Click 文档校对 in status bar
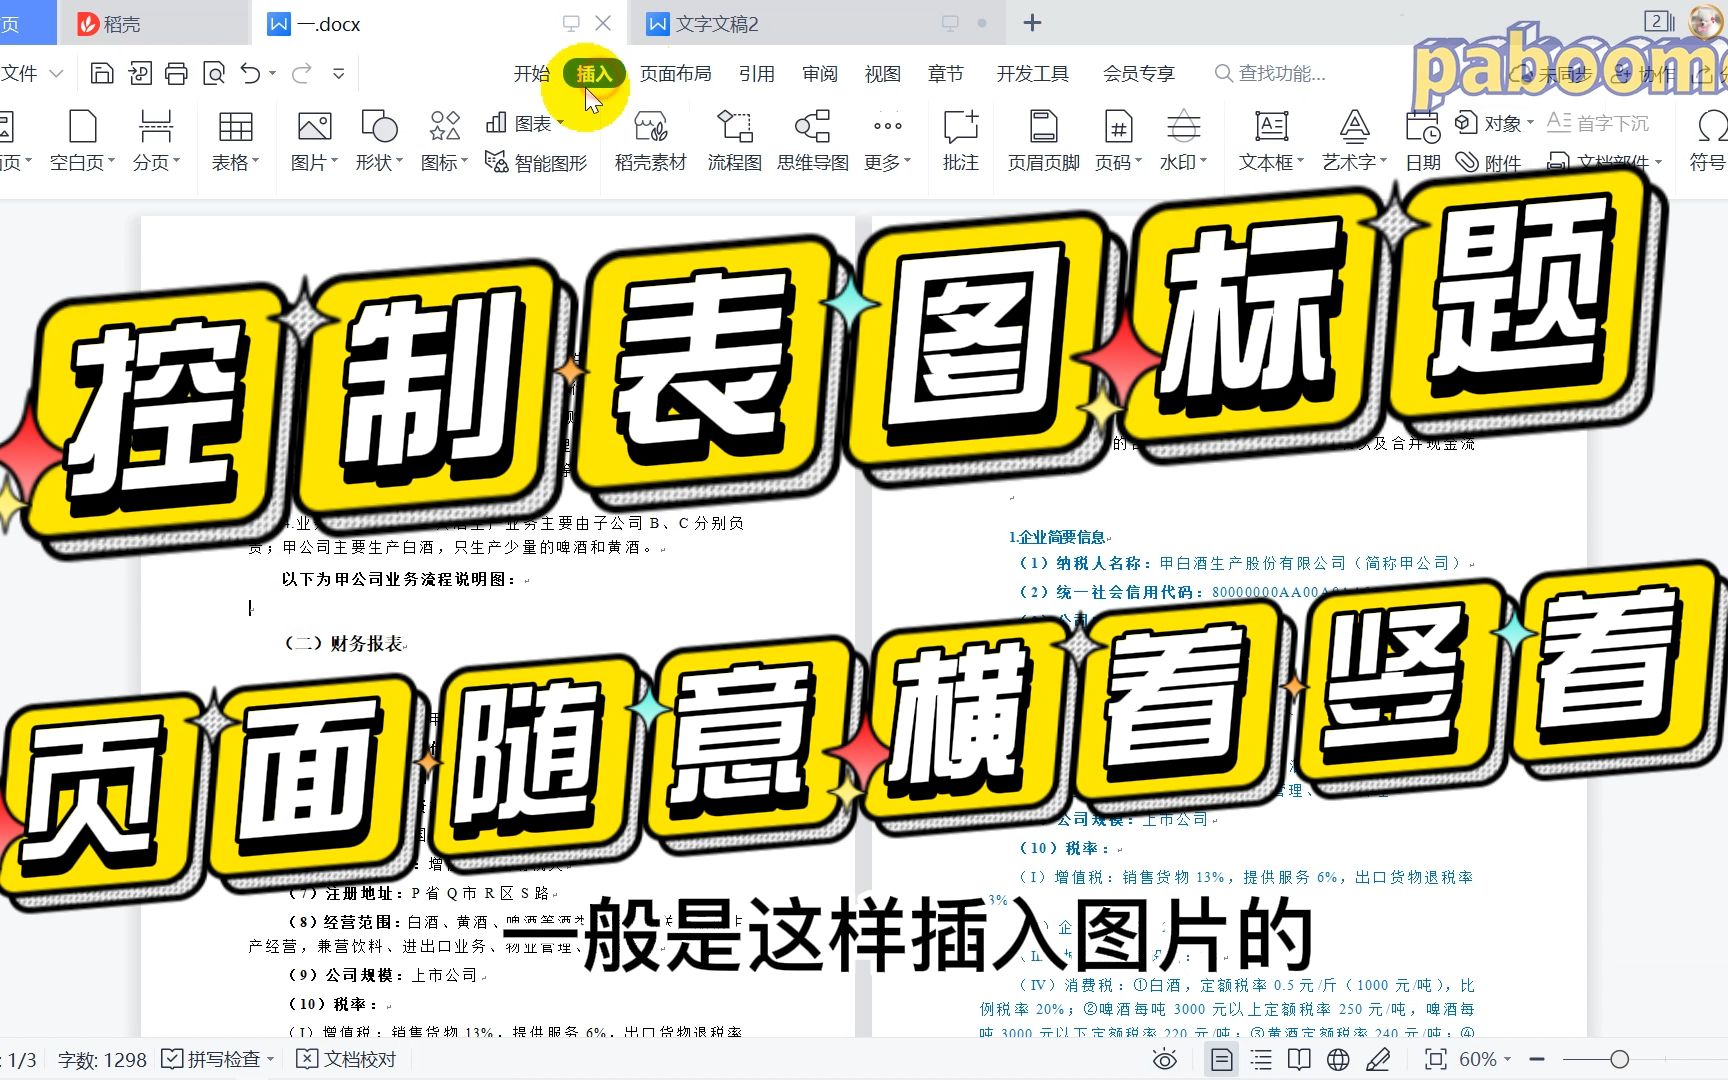This screenshot has height=1080, width=1728. tap(347, 1060)
